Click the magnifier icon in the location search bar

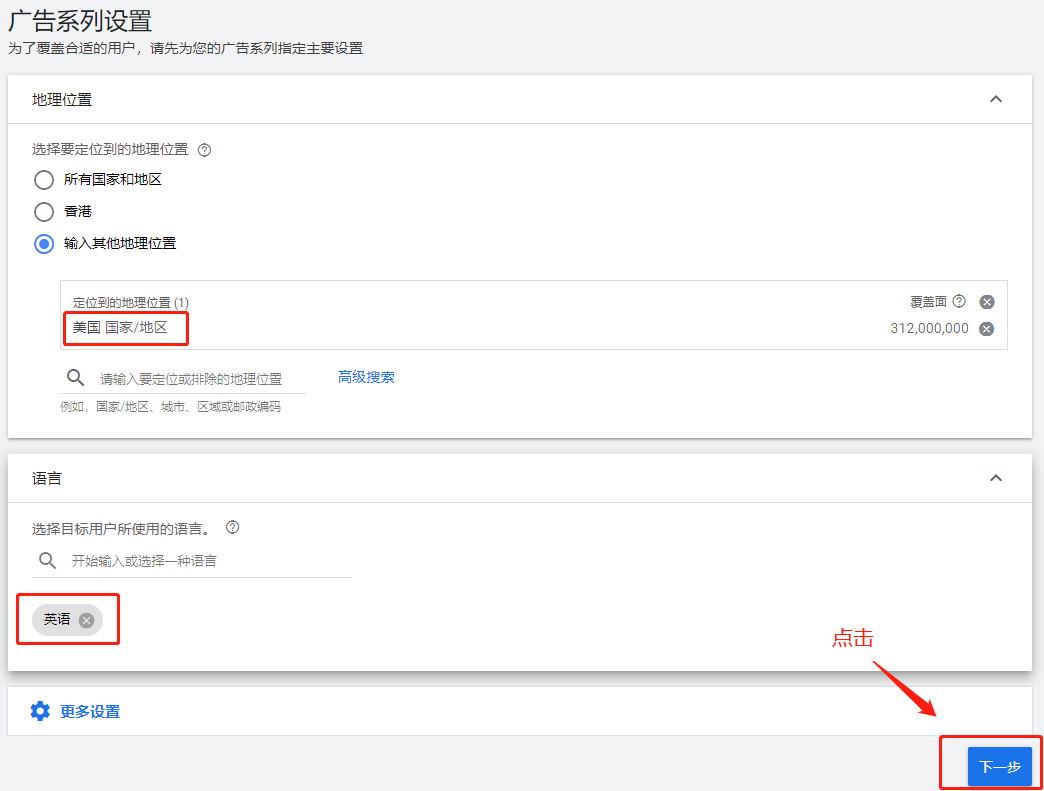[75, 377]
